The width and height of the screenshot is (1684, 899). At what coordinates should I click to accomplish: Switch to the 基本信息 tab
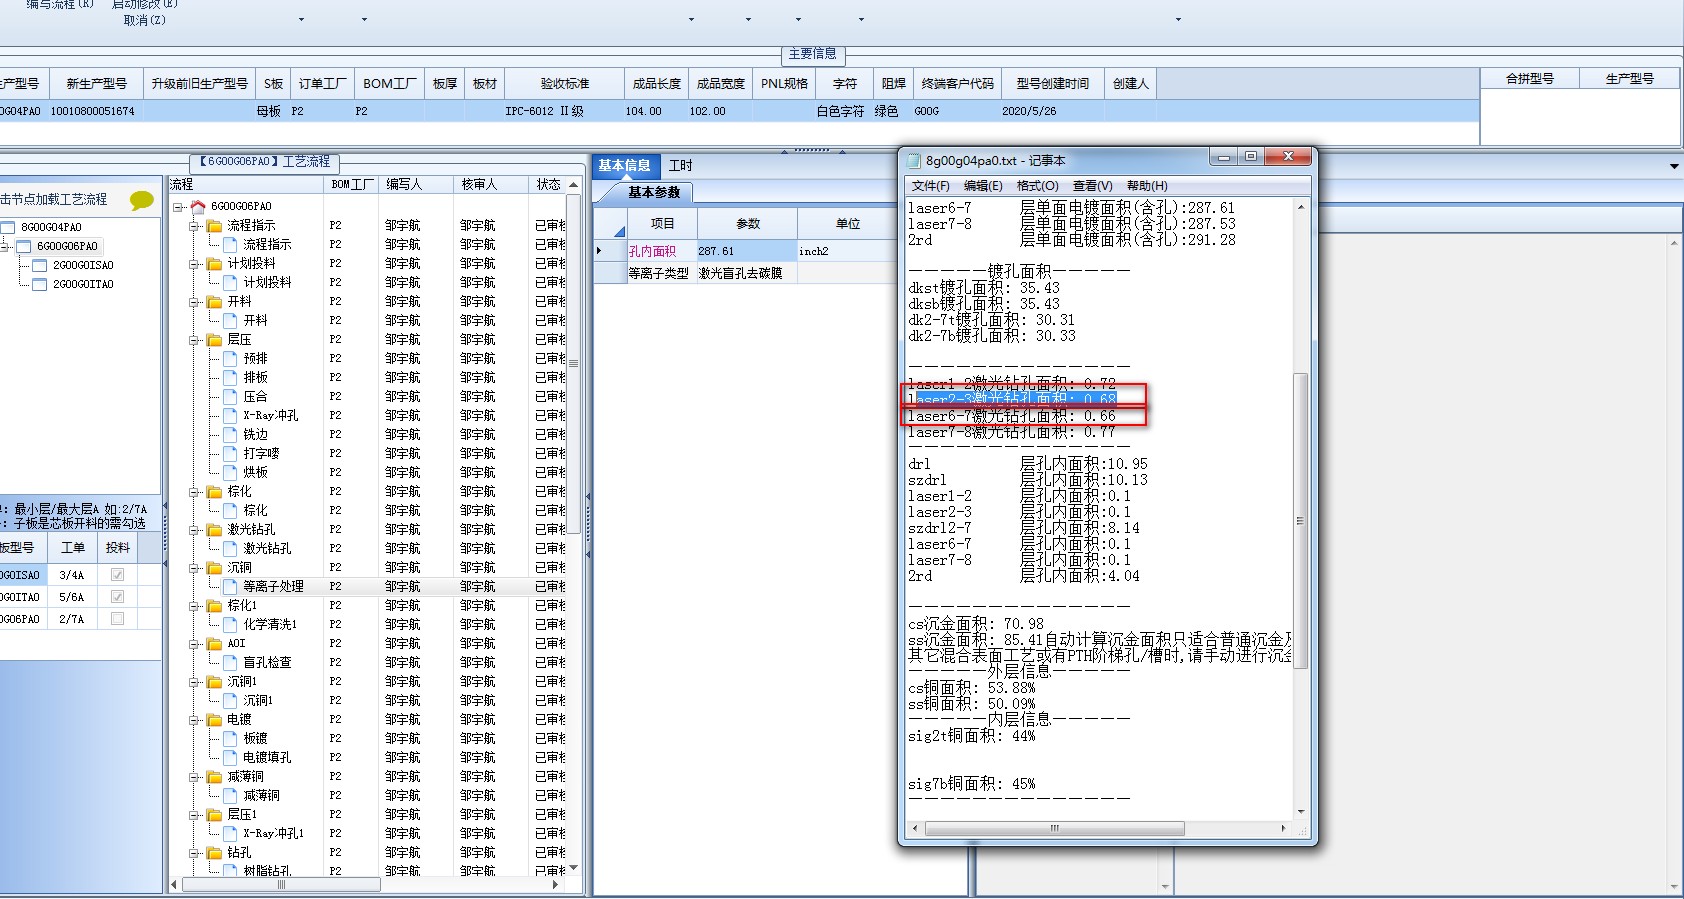(625, 166)
